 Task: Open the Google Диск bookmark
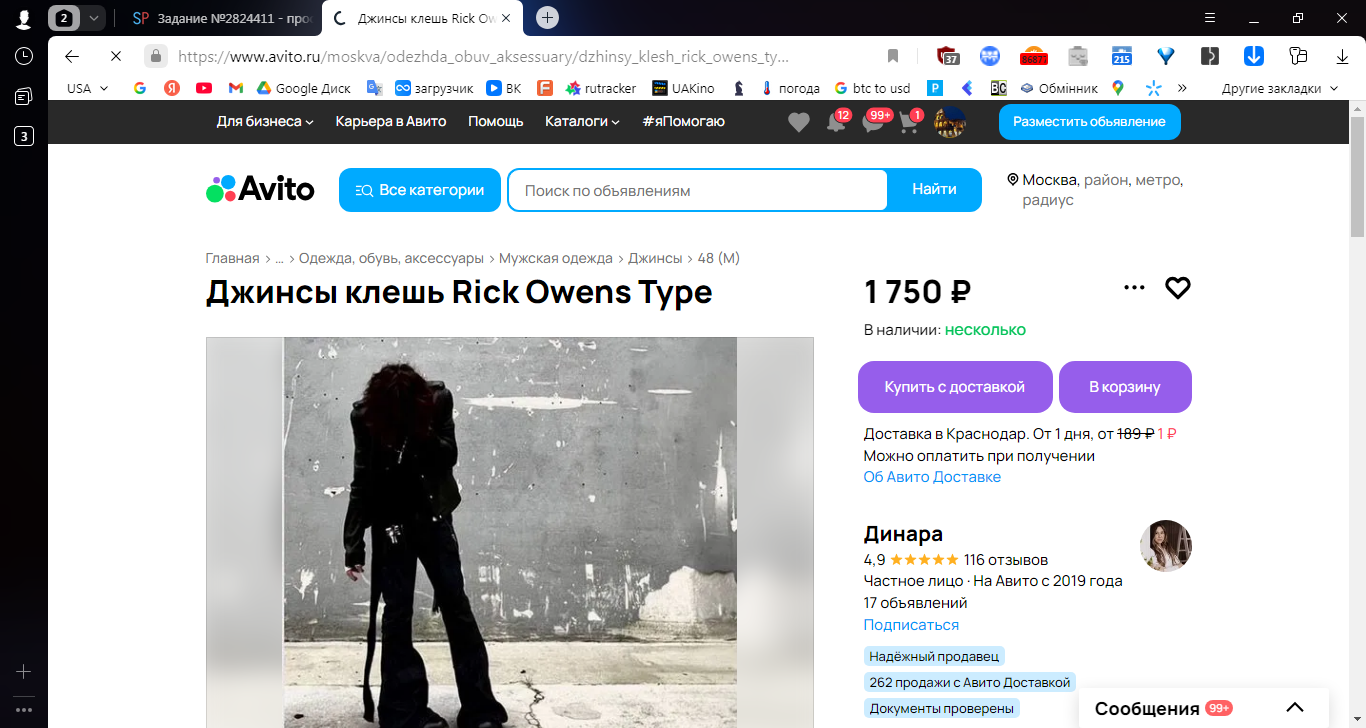[x=303, y=88]
